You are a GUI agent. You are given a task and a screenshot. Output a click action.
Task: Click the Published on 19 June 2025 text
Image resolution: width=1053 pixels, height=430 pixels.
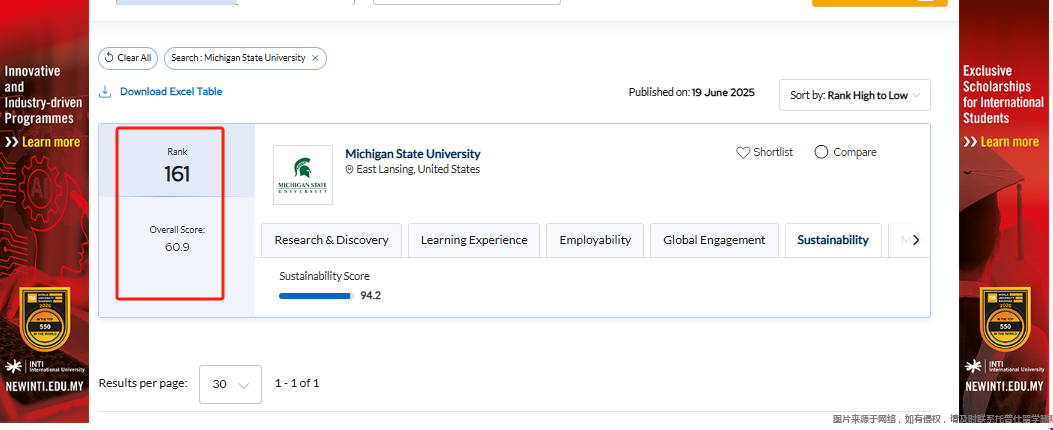pos(692,93)
